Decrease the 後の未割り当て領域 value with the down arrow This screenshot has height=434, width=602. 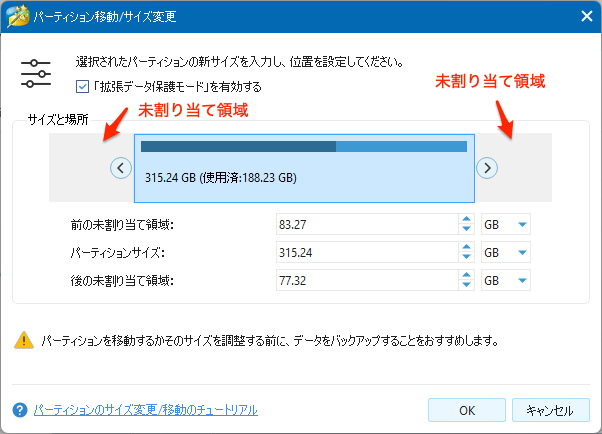[x=466, y=286]
